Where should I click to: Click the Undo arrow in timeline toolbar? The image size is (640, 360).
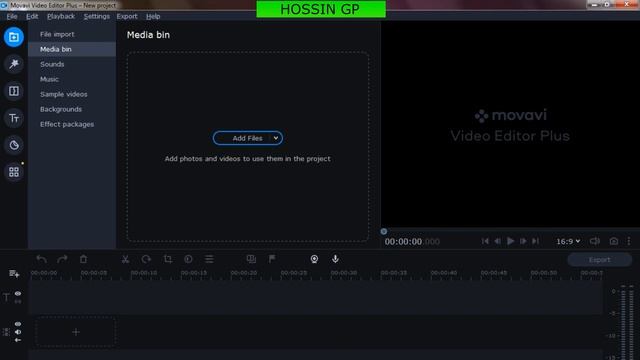point(41,259)
